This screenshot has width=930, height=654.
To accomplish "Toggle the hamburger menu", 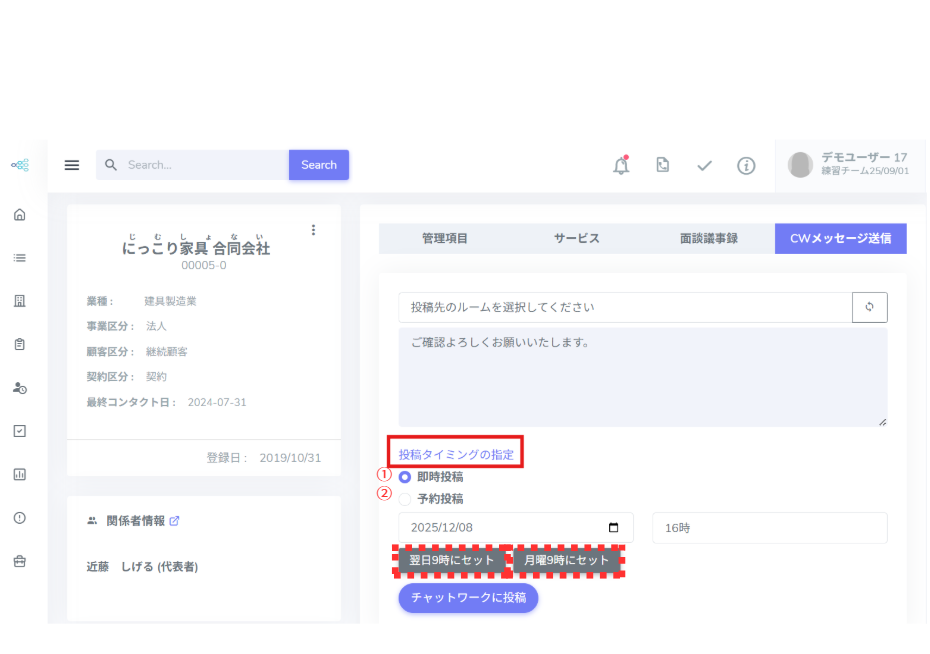I will [x=72, y=165].
